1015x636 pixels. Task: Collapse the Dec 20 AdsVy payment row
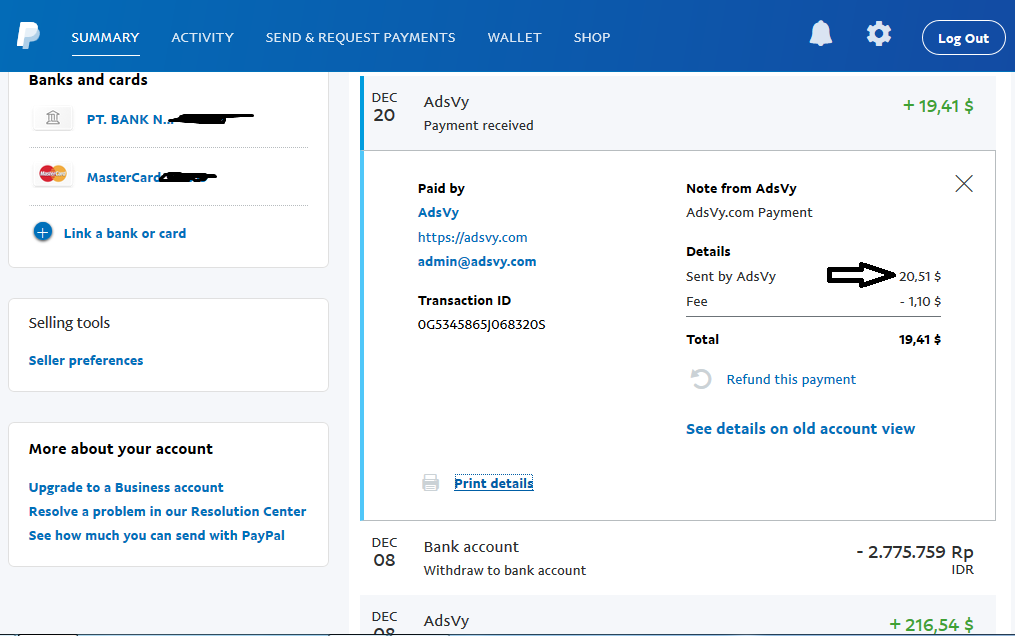tap(678, 113)
